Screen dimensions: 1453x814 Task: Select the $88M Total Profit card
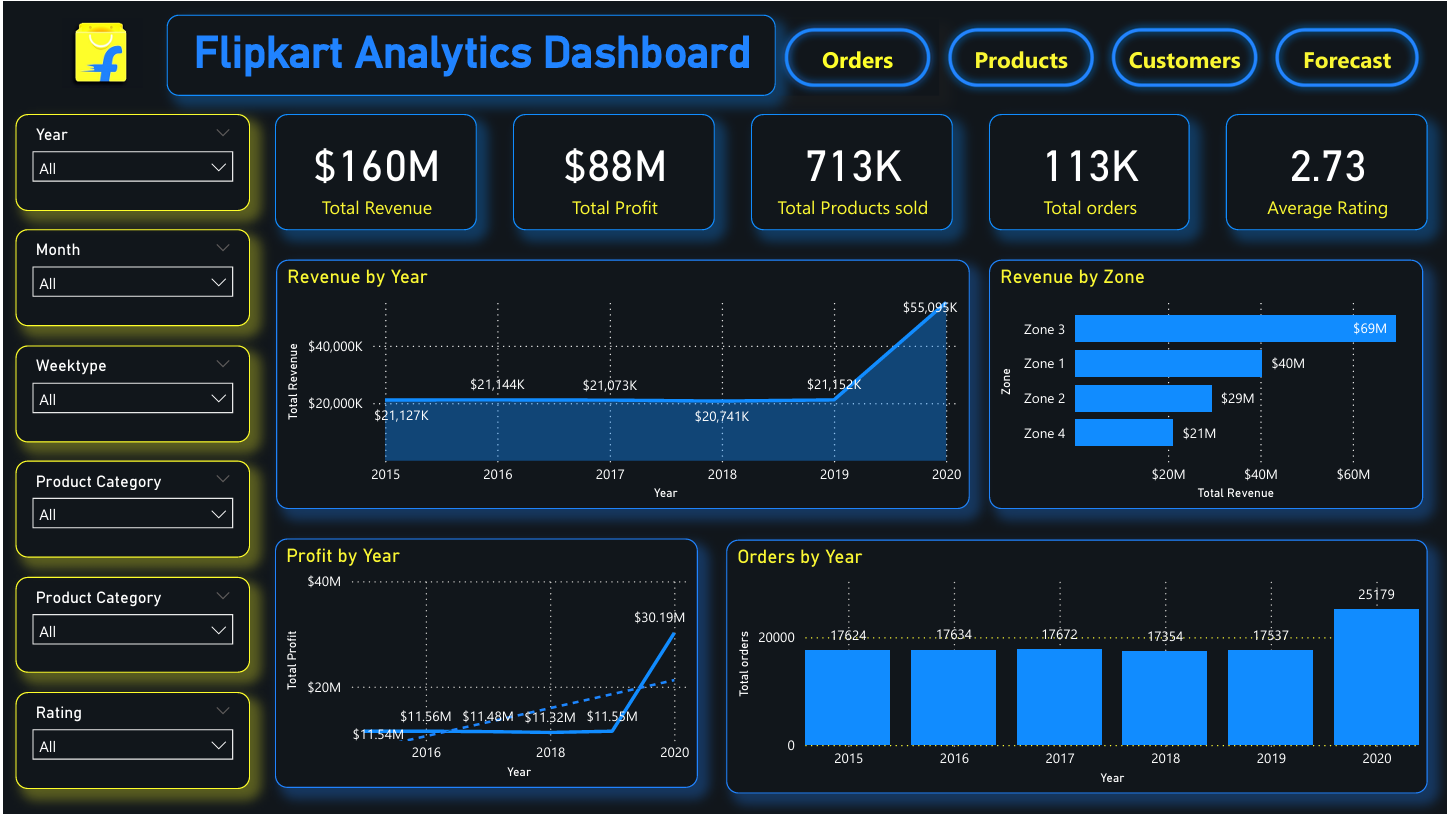(x=614, y=172)
